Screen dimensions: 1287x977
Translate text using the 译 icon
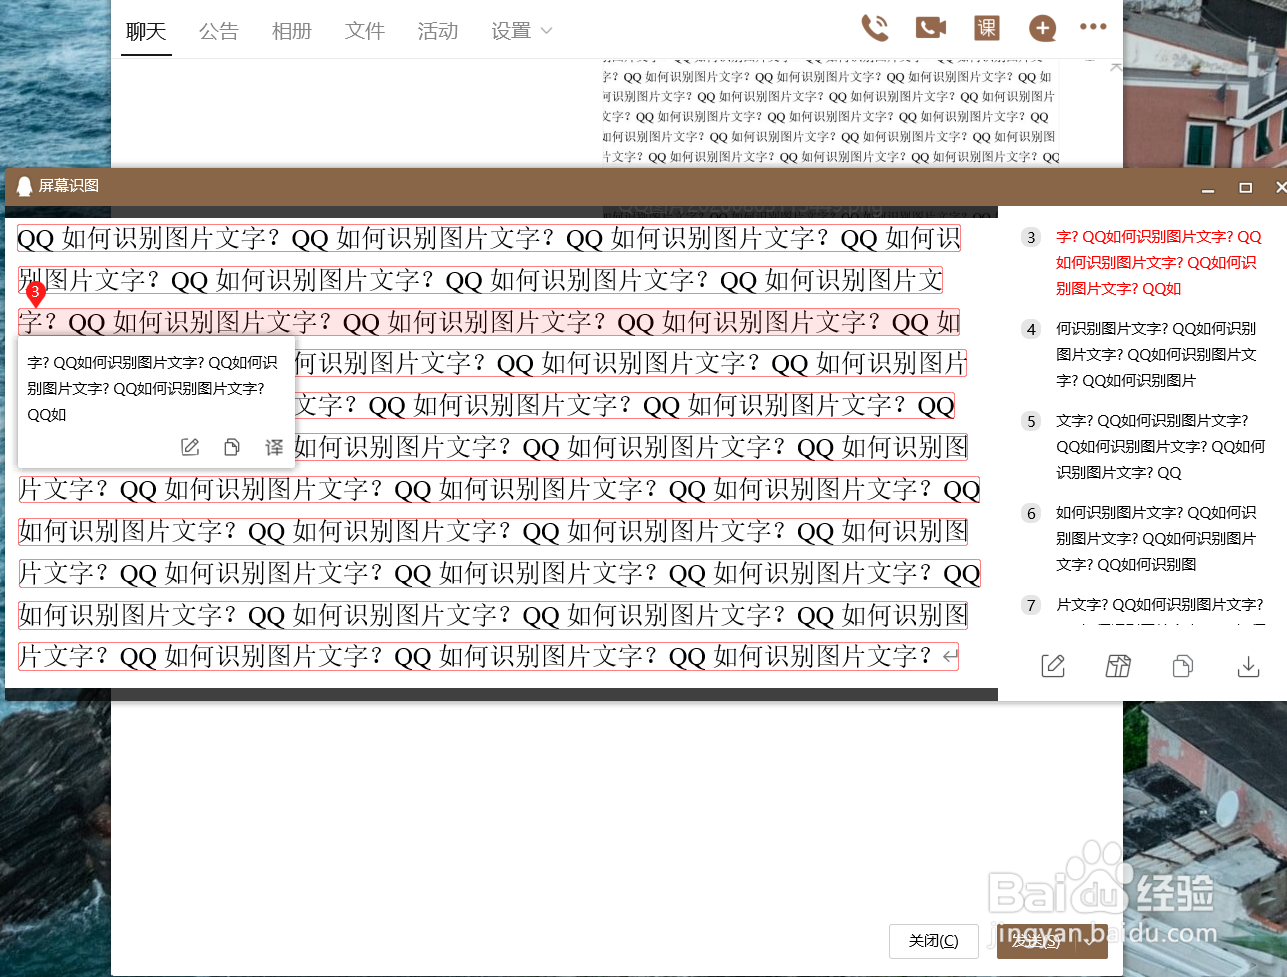(273, 447)
